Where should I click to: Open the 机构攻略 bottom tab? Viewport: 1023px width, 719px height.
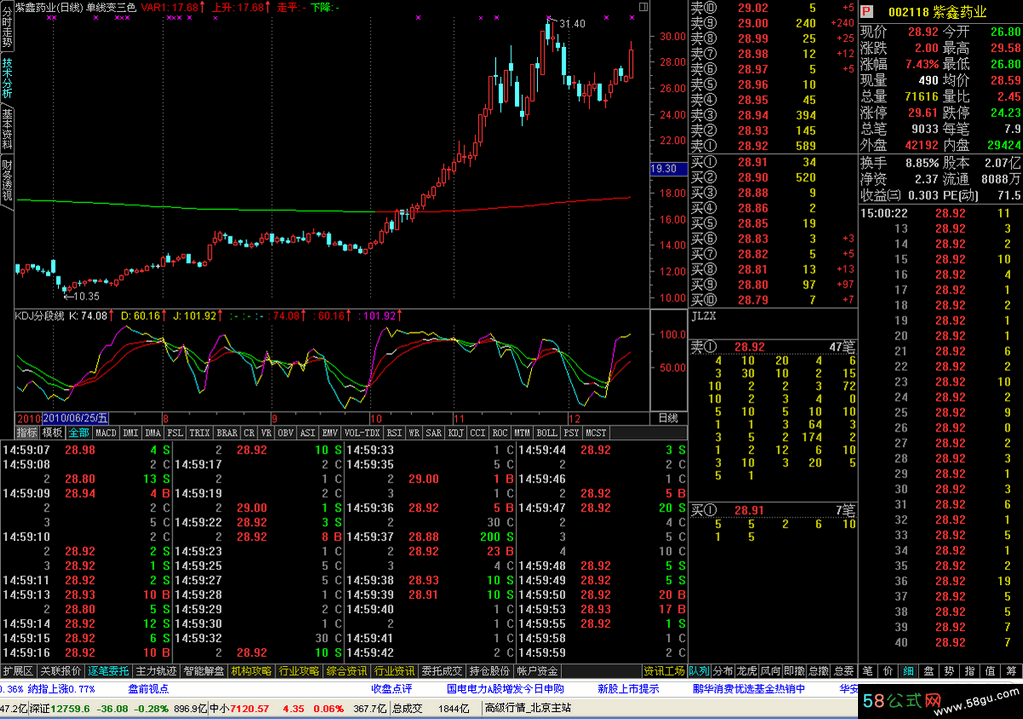[251, 671]
